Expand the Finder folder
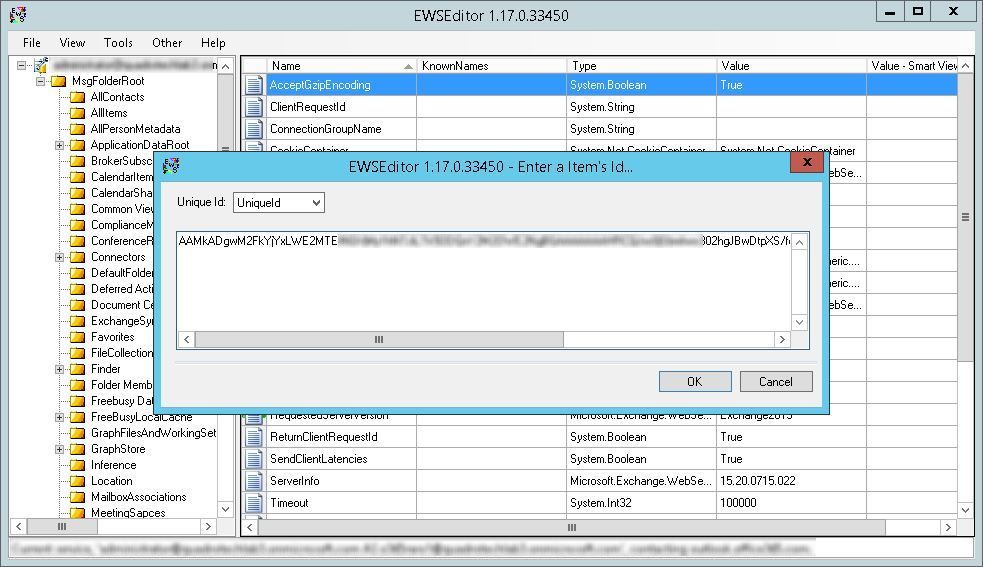The image size is (983, 567). tap(59, 369)
